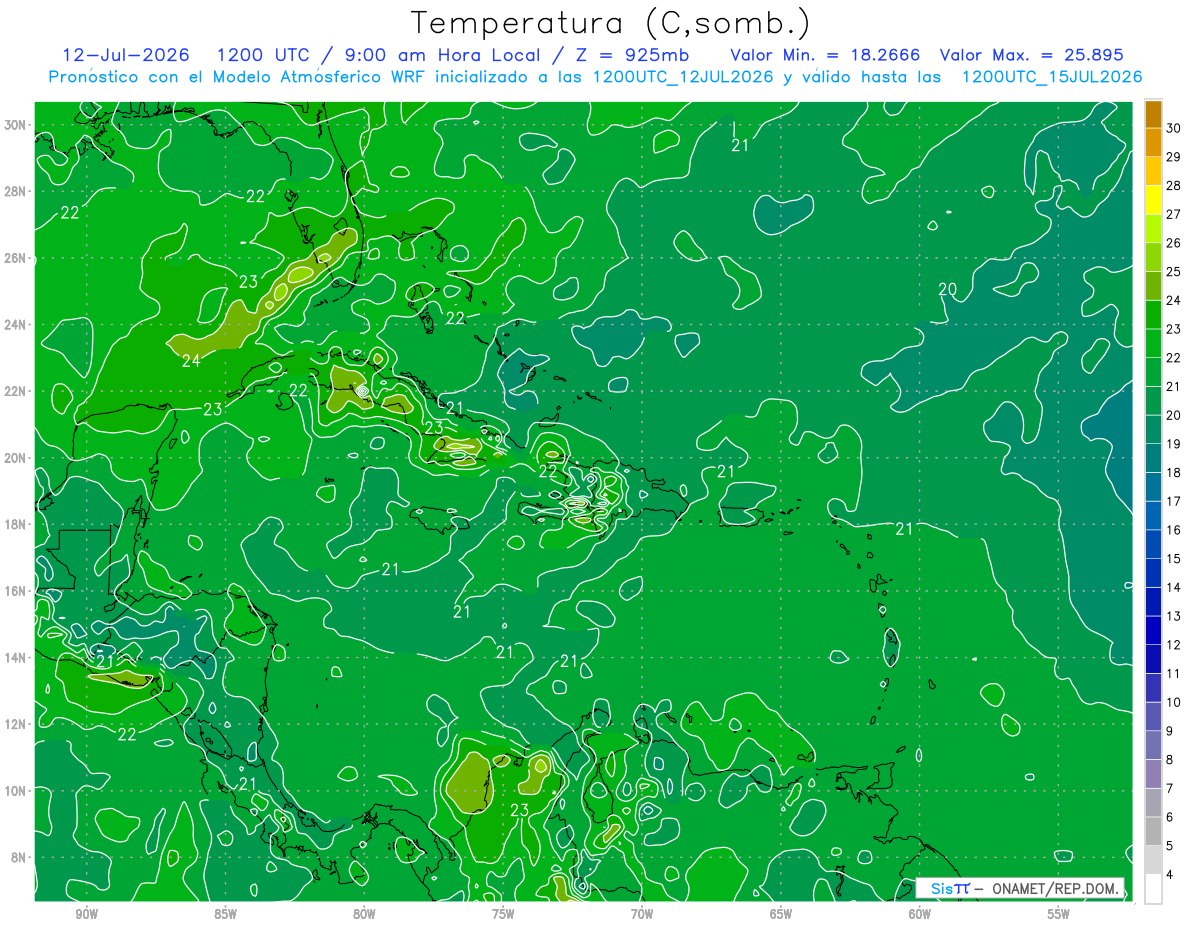Click the color scale label "29"

(1174, 157)
